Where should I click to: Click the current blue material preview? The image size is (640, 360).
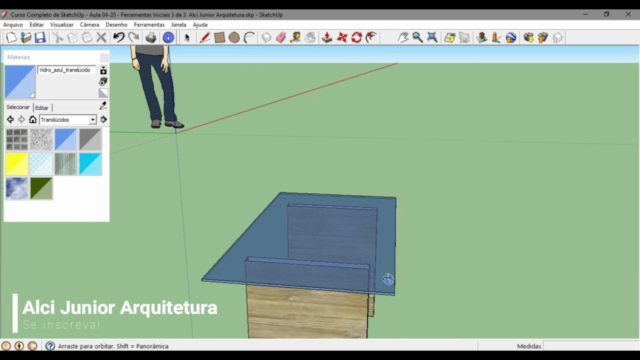tap(20, 82)
